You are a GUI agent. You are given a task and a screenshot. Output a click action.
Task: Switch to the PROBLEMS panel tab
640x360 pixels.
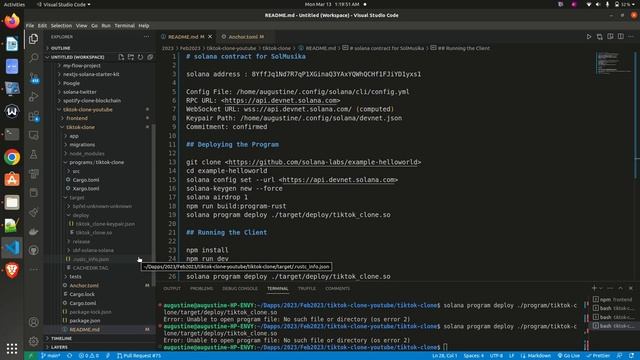[x=201, y=289]
